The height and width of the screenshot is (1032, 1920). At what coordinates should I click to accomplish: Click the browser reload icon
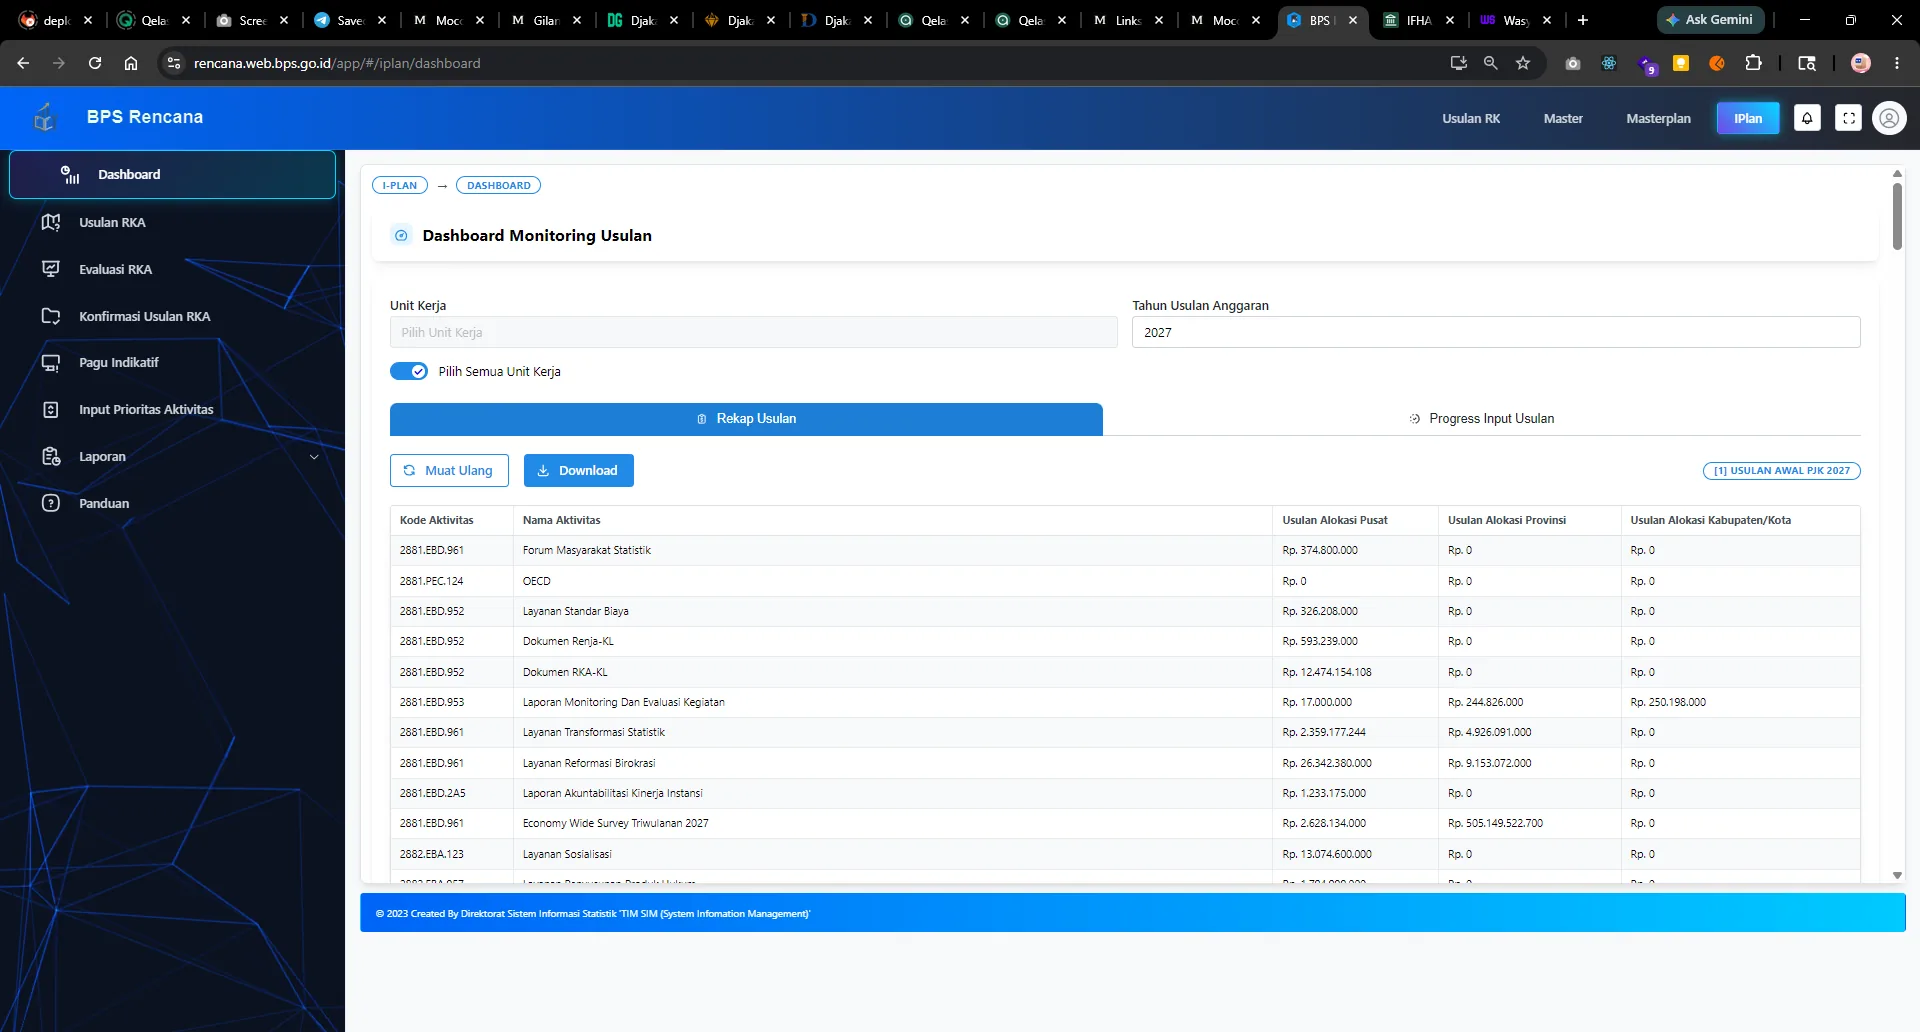pyautogui.click(x=95, y=63)
